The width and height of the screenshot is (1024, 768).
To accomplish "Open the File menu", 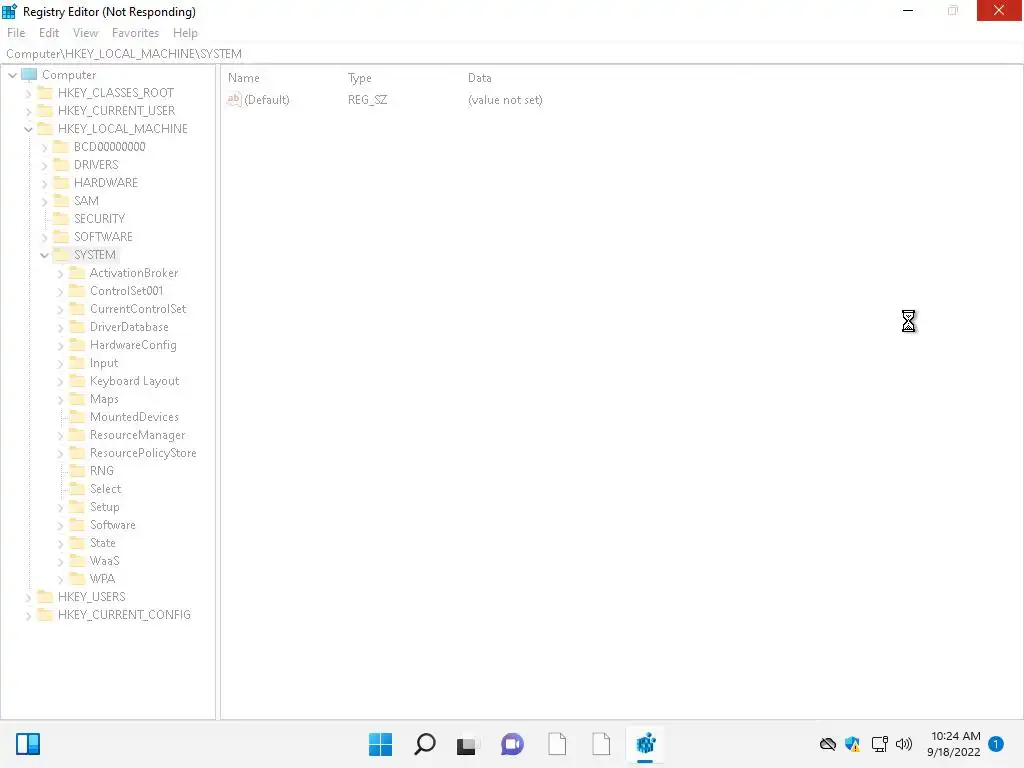I will coord(16,33).
